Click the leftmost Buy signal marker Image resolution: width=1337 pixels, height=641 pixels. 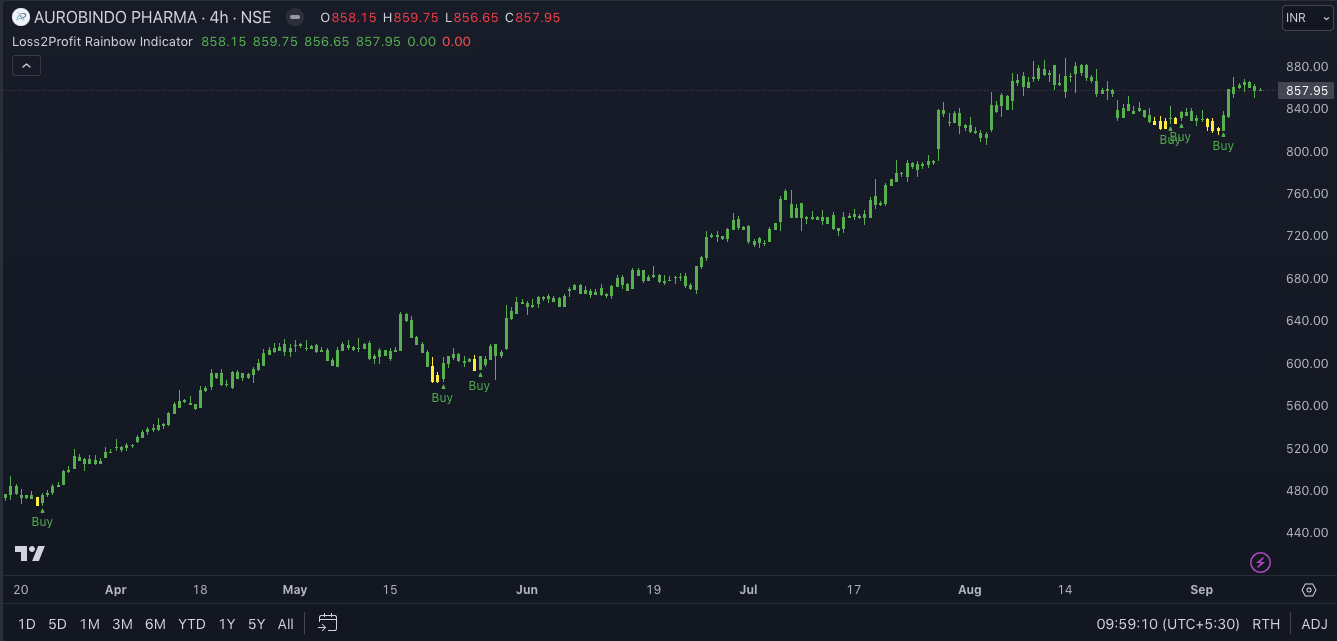point(42,521)
